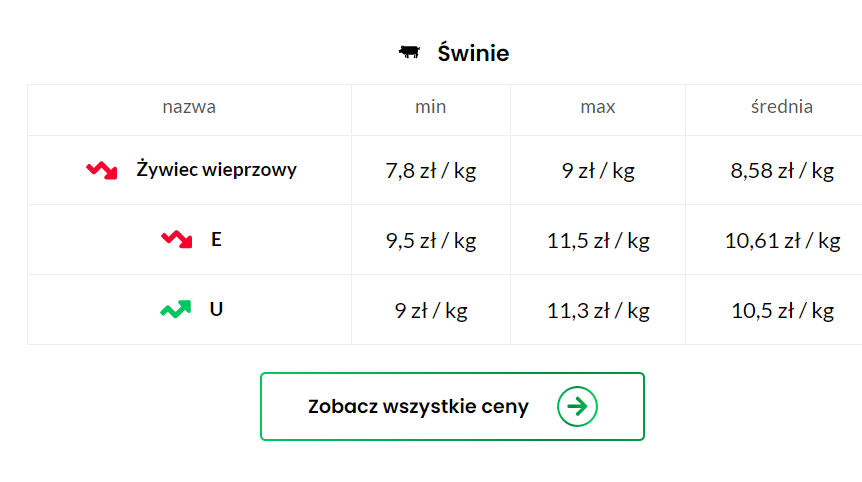Select the class U row label
The image size is (862, 482).
216,309
